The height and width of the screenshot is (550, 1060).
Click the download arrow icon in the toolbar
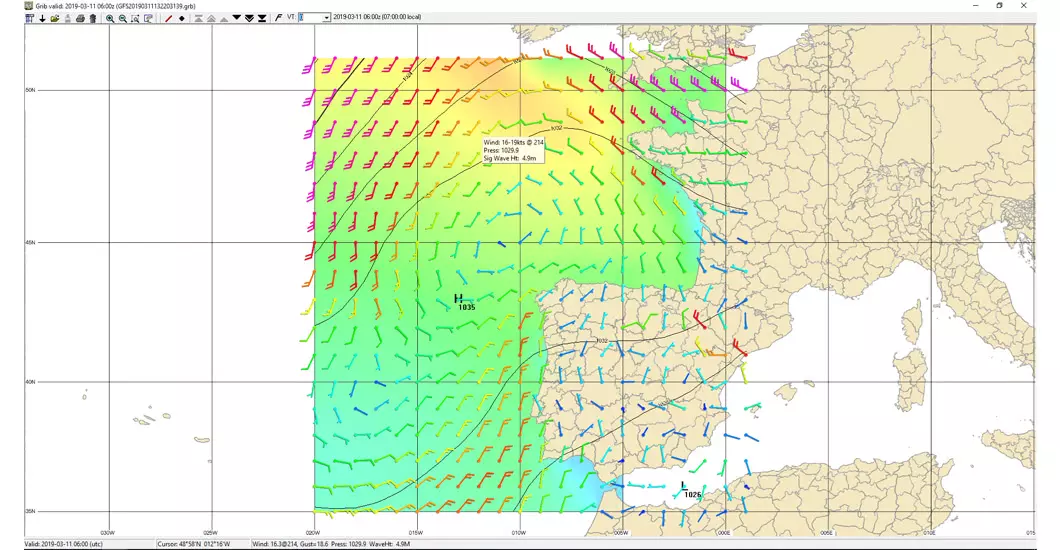(42, 18)
